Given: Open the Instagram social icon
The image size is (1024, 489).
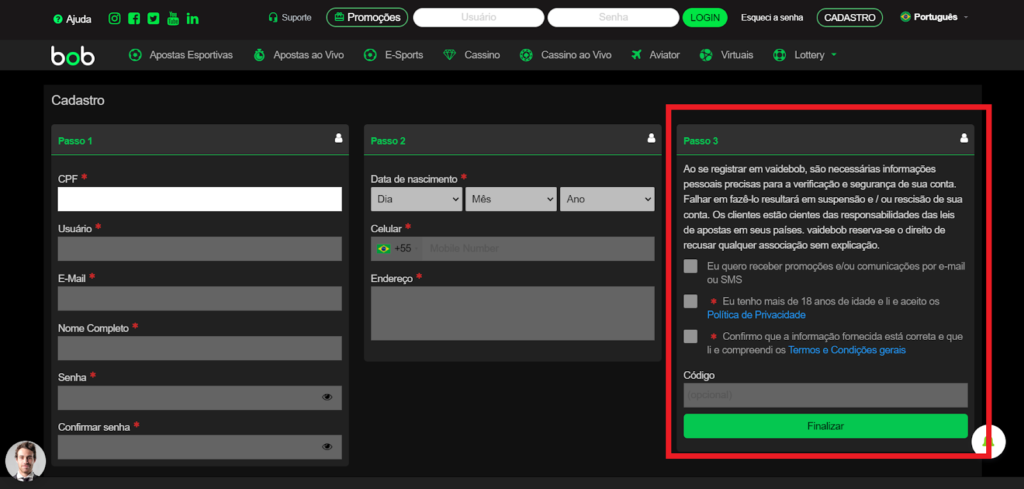Looking at the screenshot, I should point(115,18).
